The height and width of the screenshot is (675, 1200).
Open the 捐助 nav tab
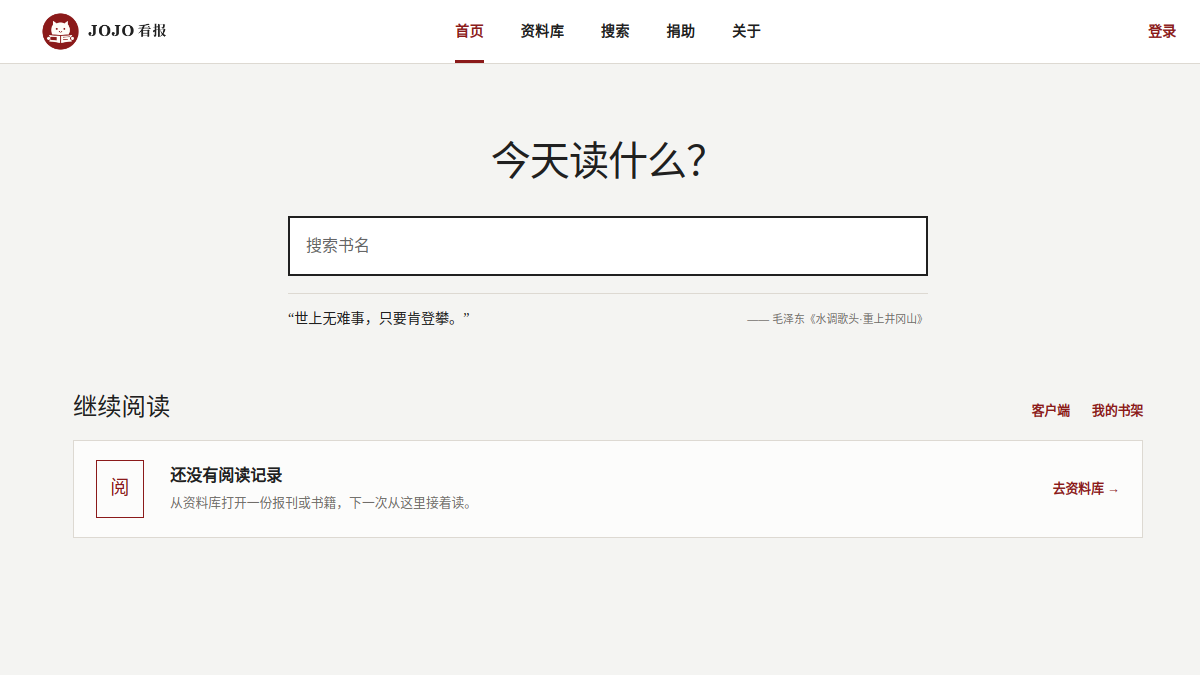click(681, 31)
